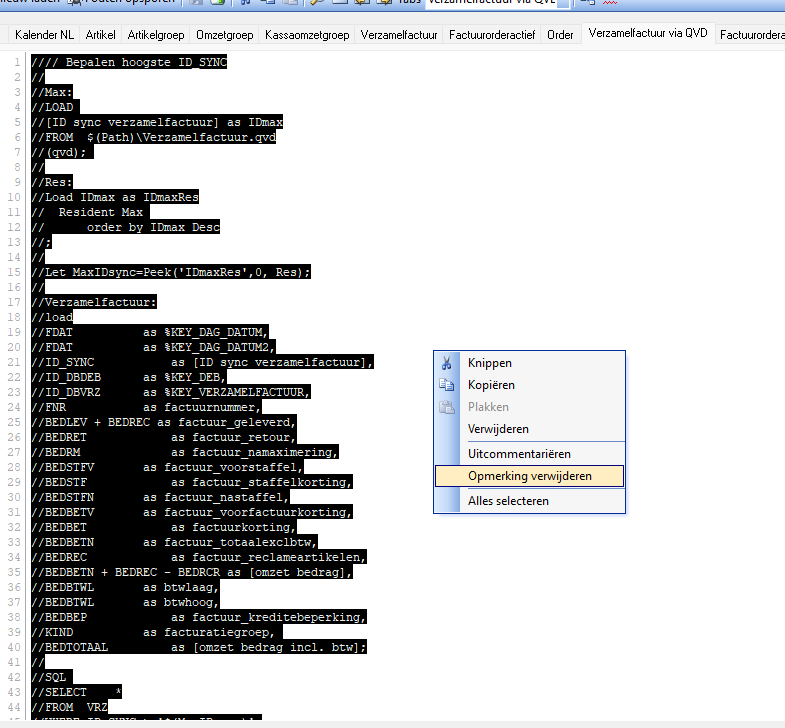Click the '$(Path)\Verzamelfactuur.qvd' FROM line
This screenshot has width=785, height=728.
point(154,137)
